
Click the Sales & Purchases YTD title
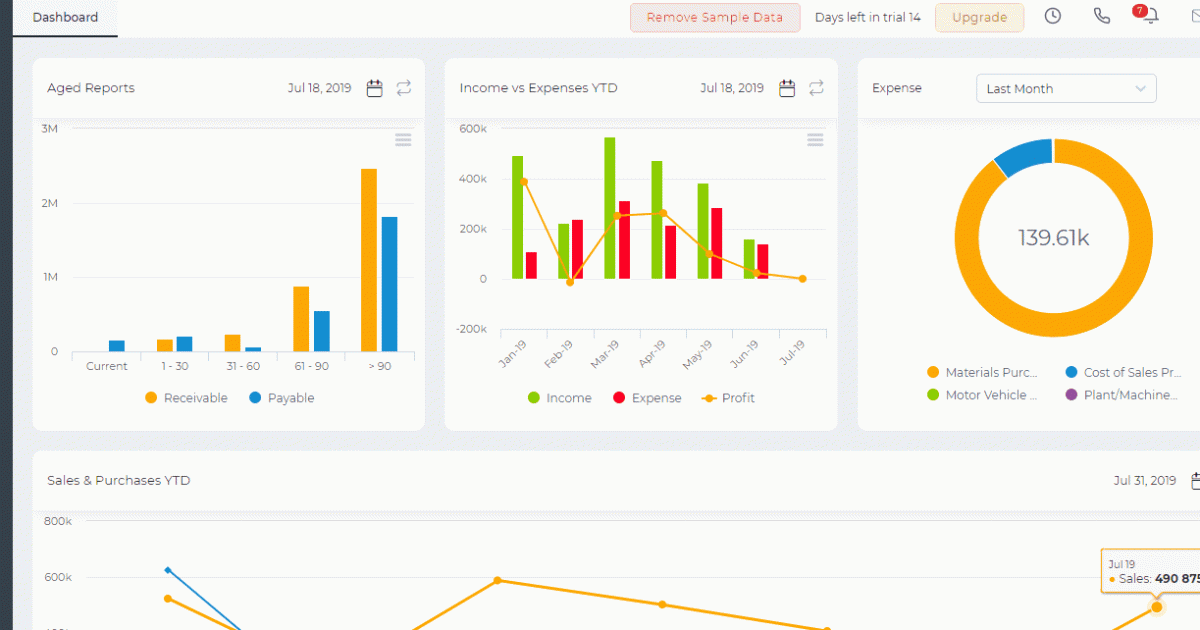119,481
